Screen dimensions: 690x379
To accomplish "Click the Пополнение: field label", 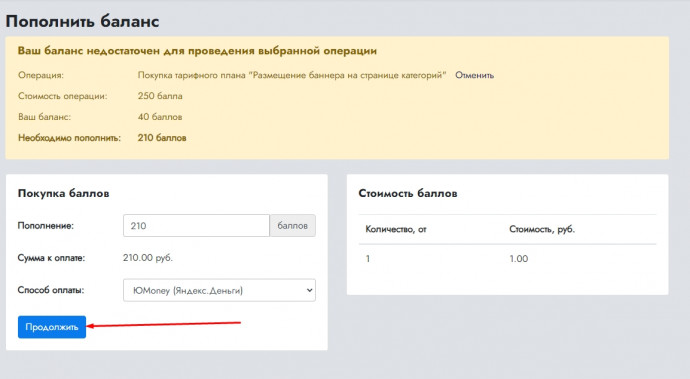I will point(46,226).
